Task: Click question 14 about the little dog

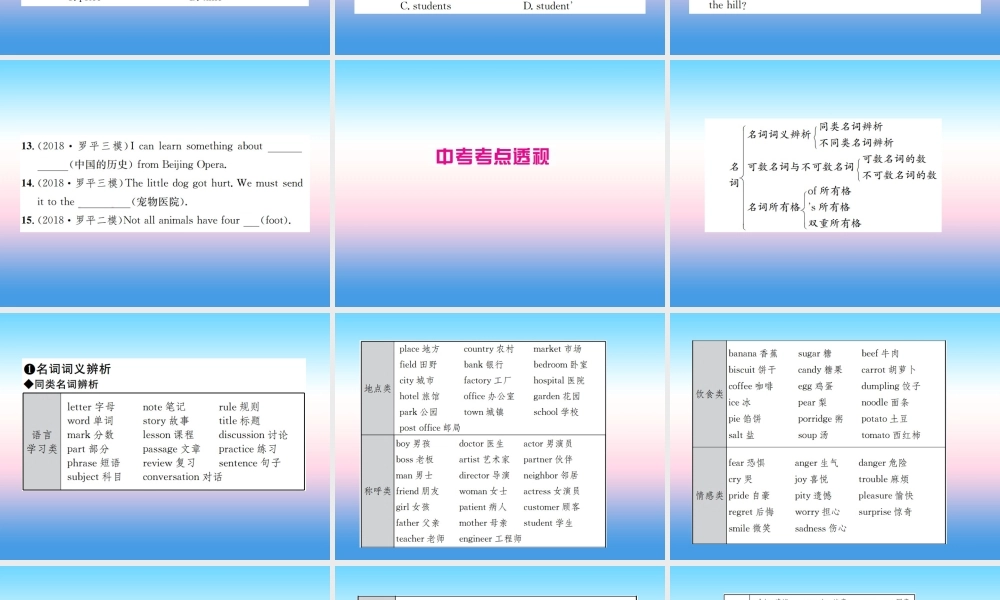Action: tap(162, 192)
